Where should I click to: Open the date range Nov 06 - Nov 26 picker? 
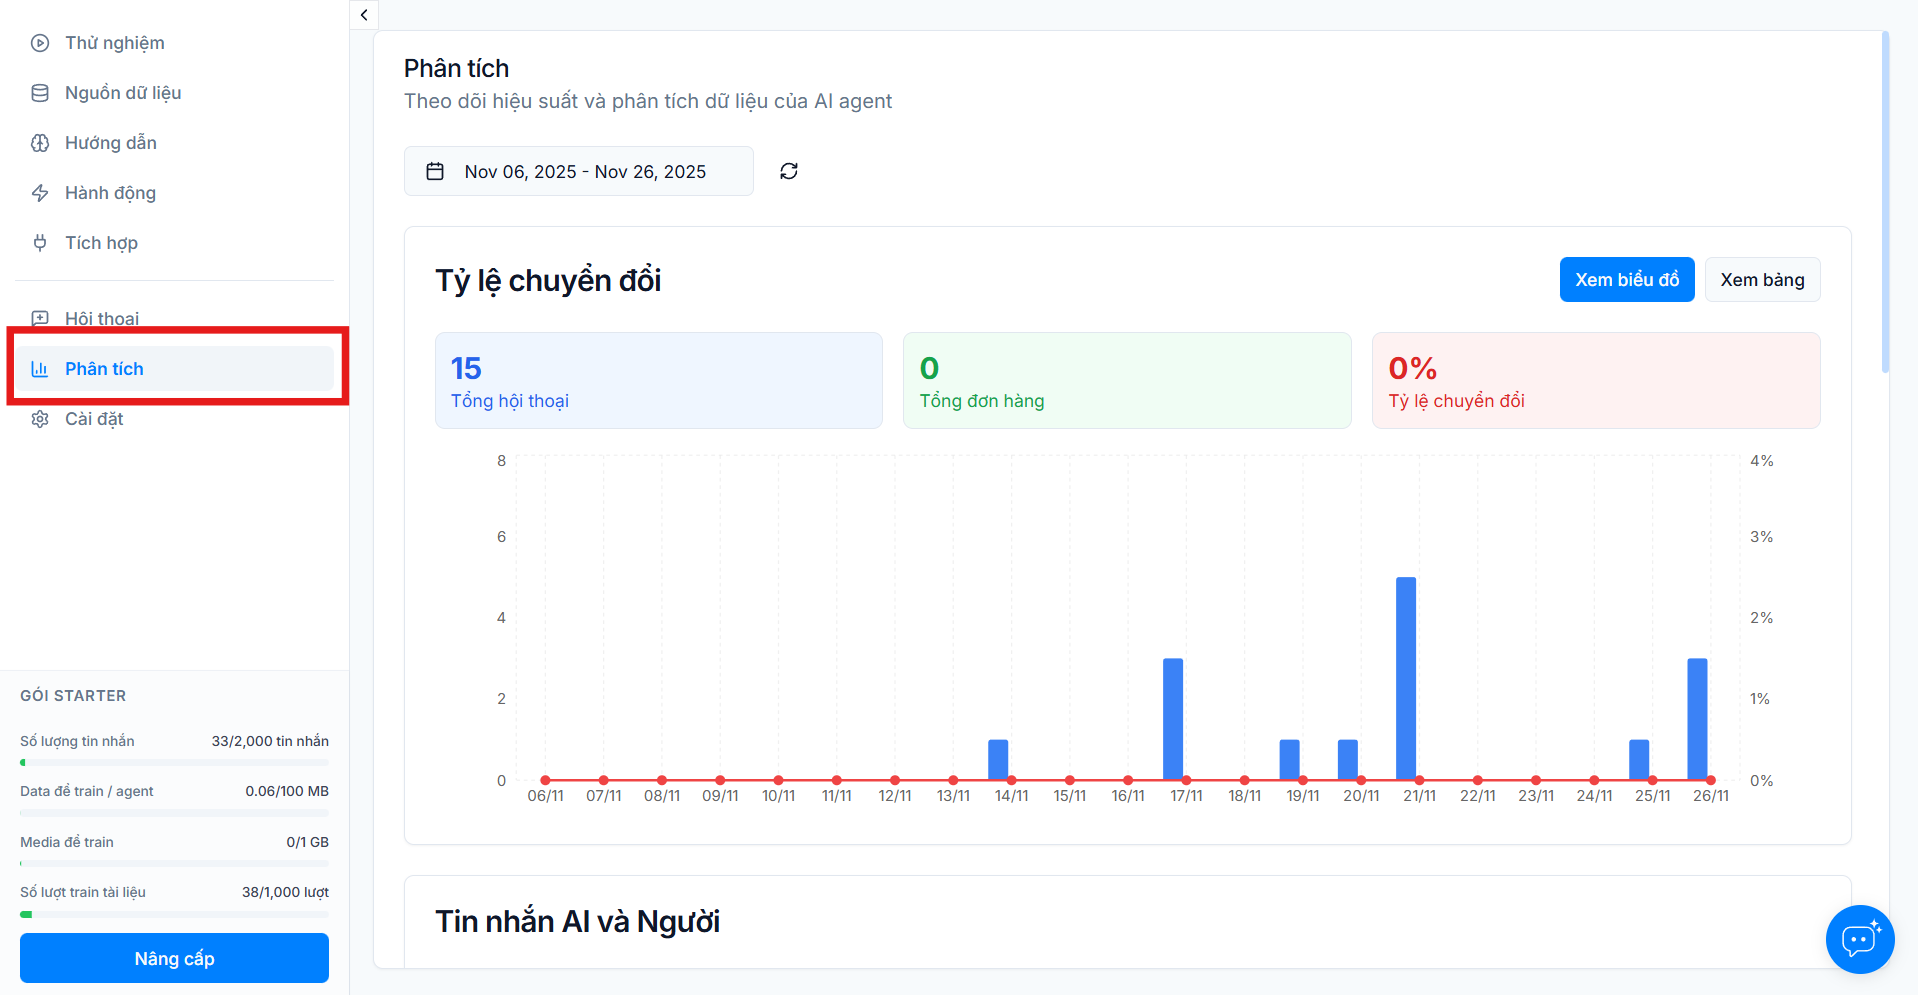[x=579, y=171]
